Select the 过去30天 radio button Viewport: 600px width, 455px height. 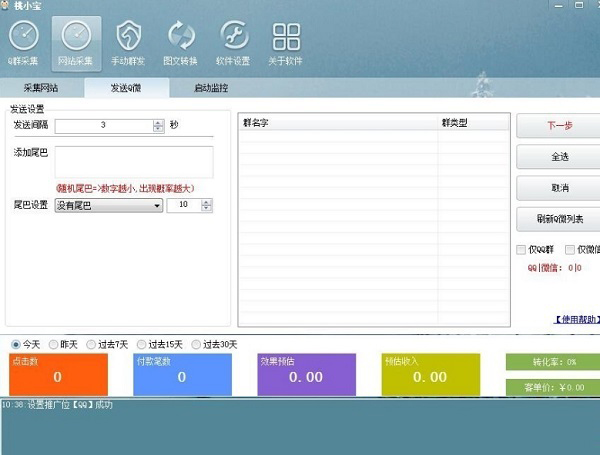click(196, 344)
